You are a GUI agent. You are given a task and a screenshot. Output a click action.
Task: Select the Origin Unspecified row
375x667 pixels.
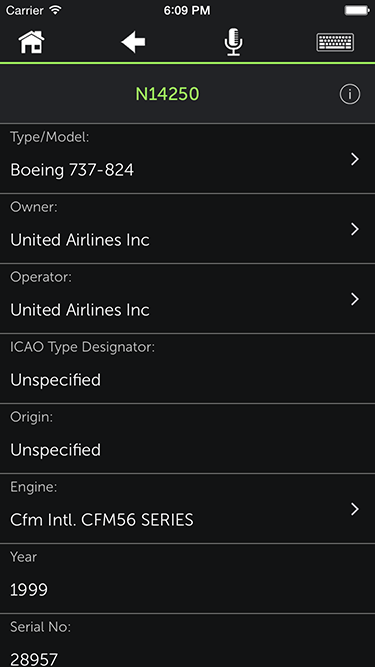pyautogui.click(x=188, y=438)
